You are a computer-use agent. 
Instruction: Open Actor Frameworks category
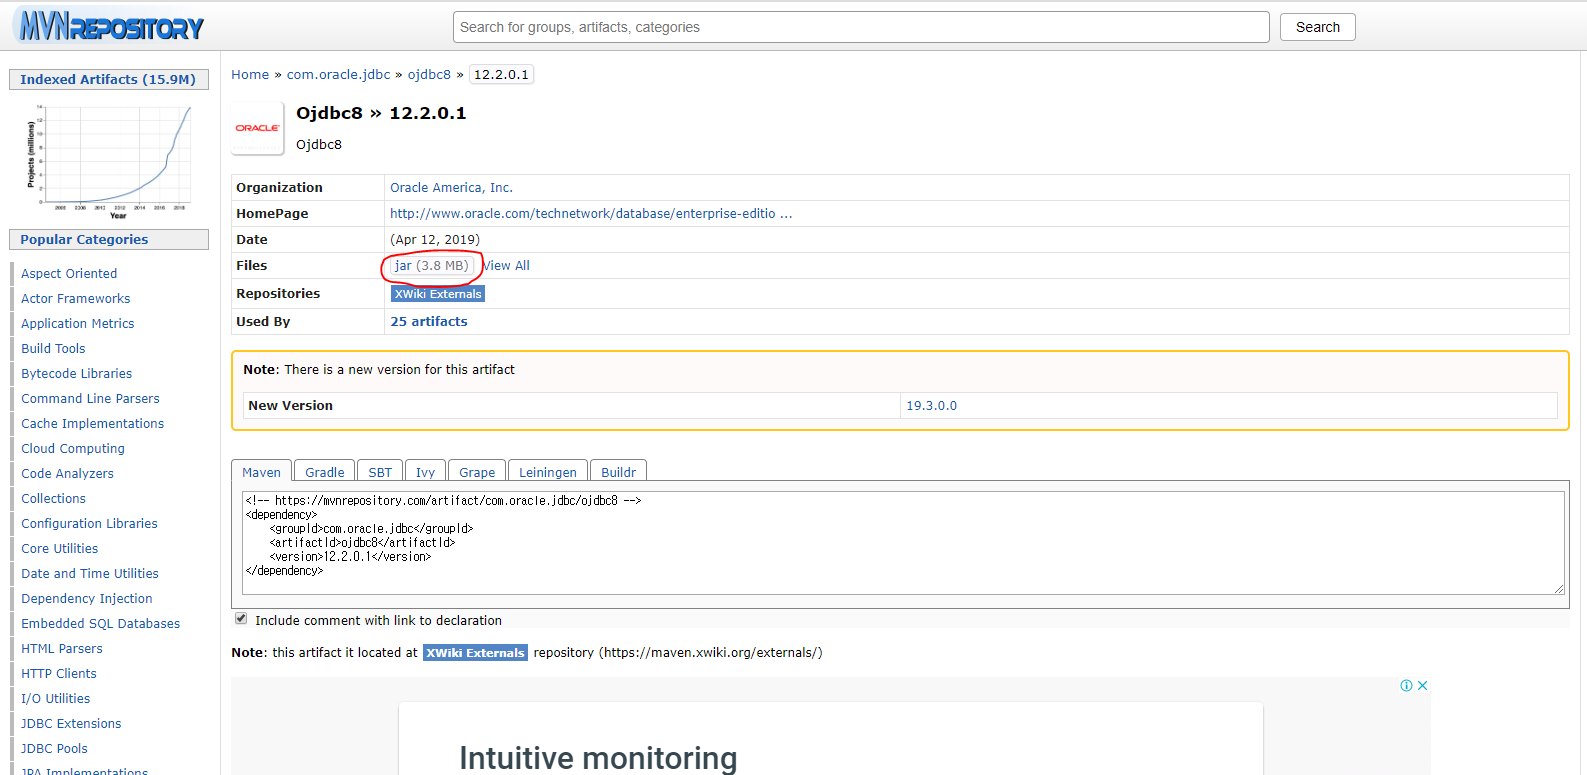pos(76,299)
